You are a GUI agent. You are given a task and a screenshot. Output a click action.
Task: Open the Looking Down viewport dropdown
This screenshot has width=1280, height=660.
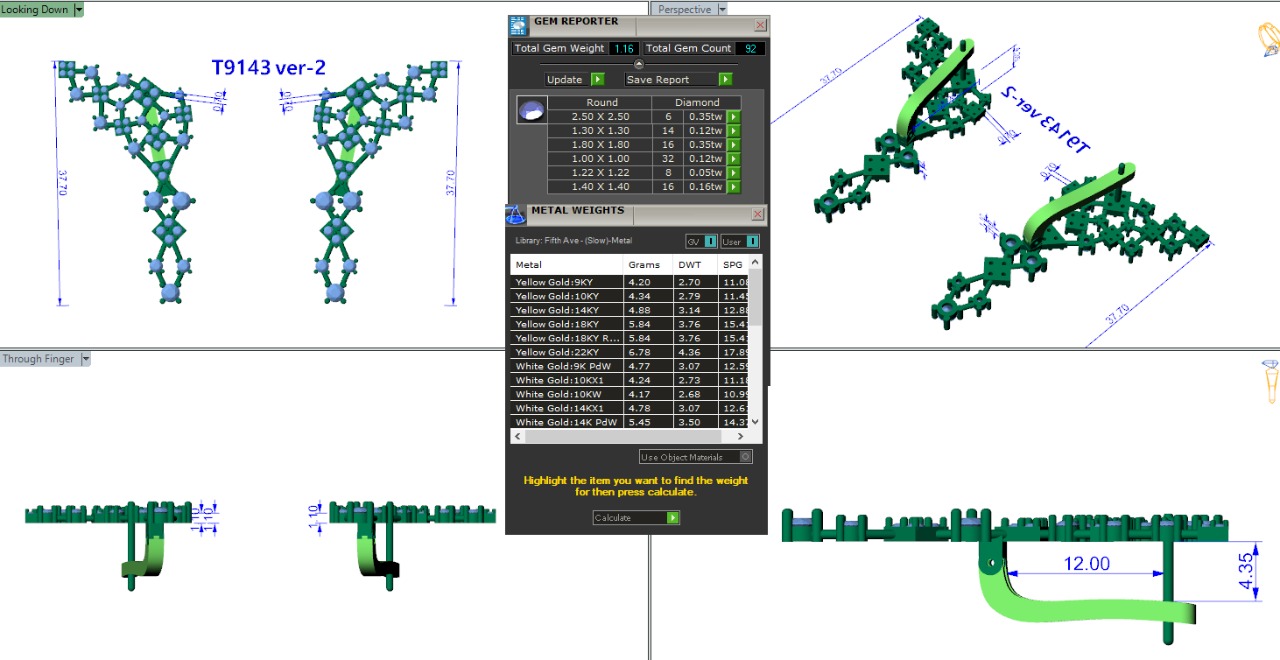tap(79, 10)
